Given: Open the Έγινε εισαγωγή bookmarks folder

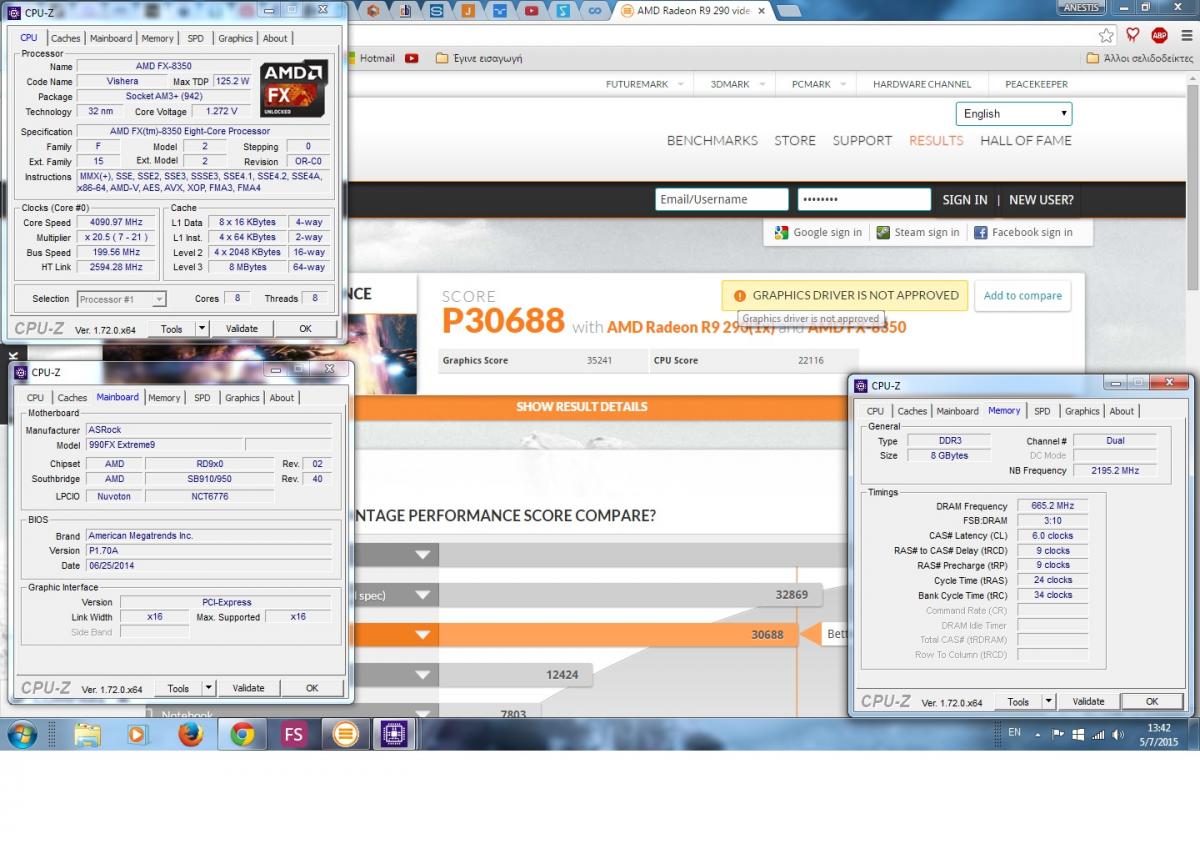Looking at the screenshot, I should click(480, 58).
